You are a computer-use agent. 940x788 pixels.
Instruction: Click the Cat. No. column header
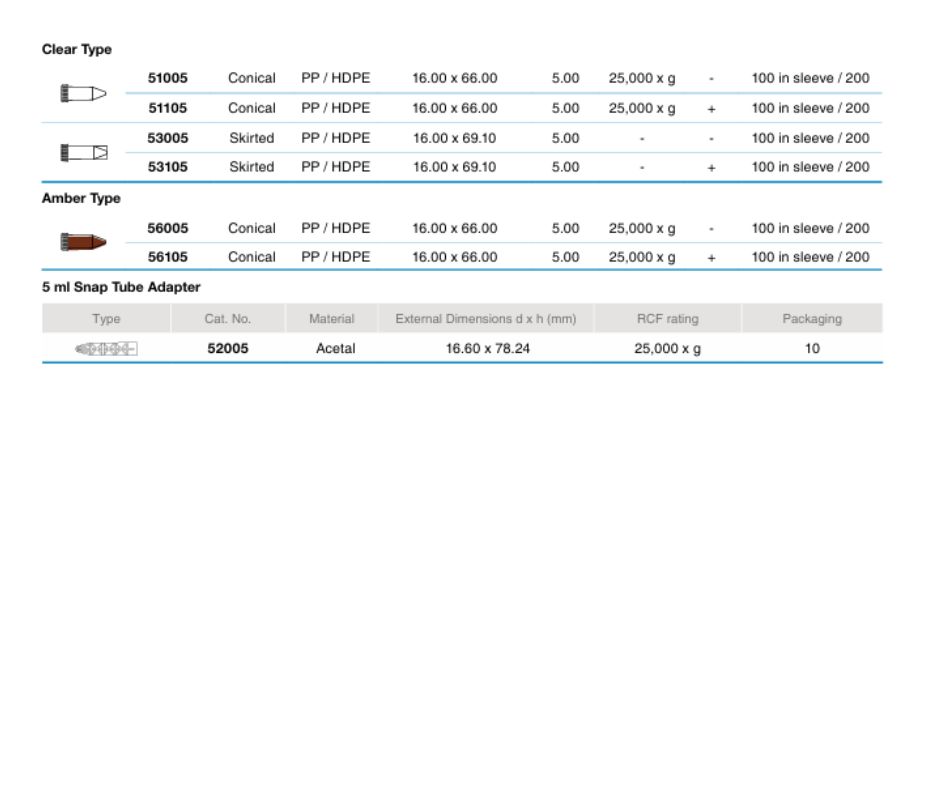228,319
